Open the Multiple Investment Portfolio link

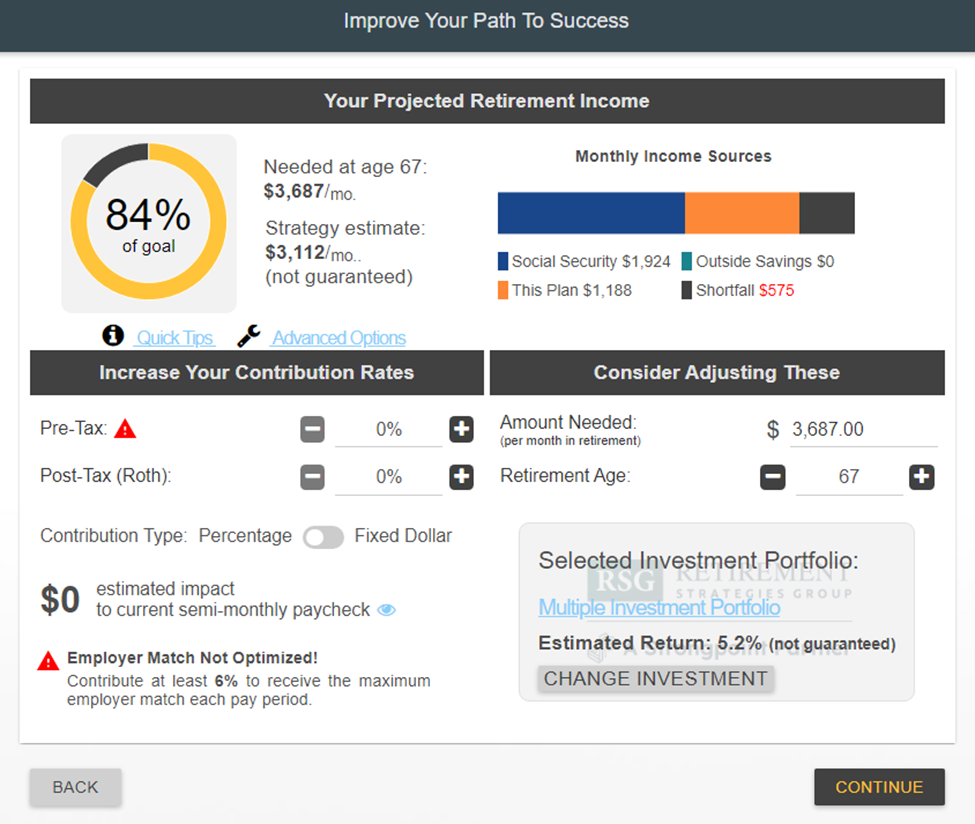point(659,607)
